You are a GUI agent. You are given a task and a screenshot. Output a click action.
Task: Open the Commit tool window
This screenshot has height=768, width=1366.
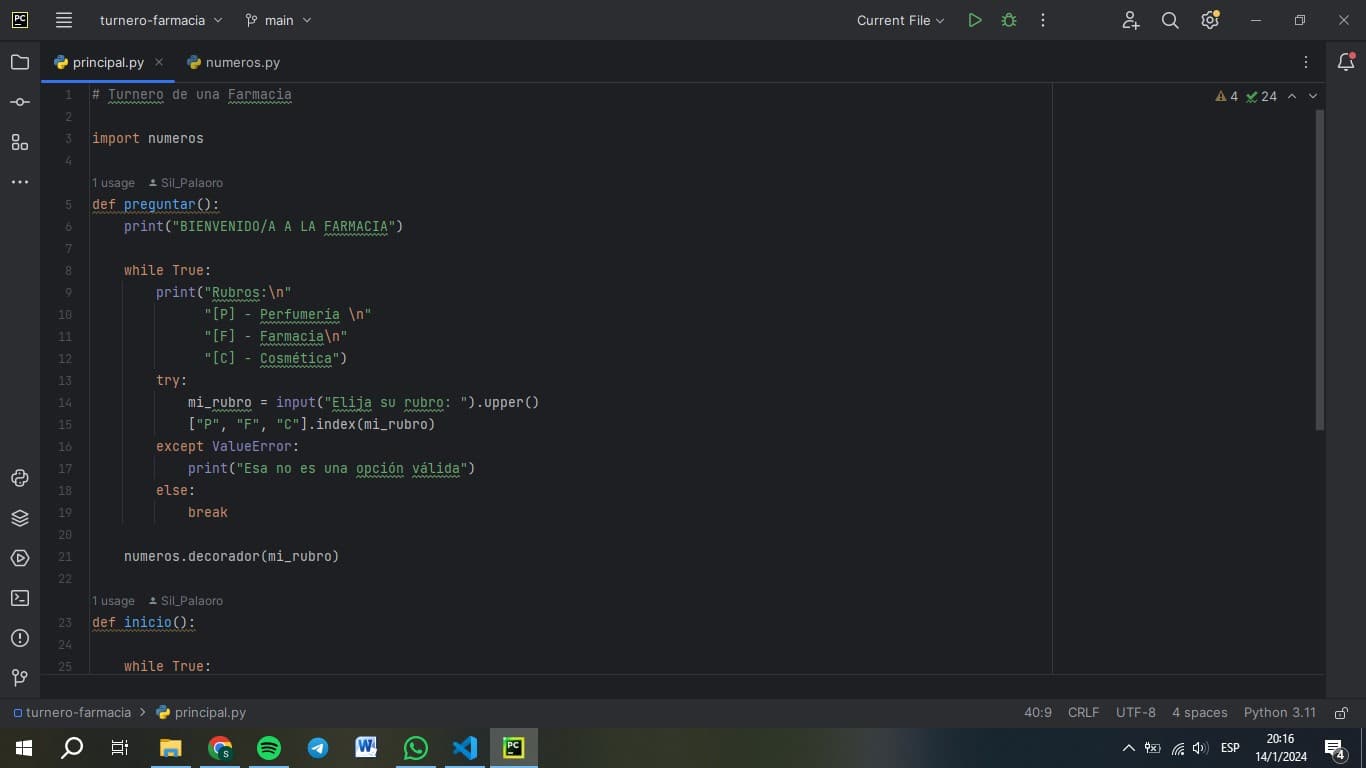(x=20, y=102)
